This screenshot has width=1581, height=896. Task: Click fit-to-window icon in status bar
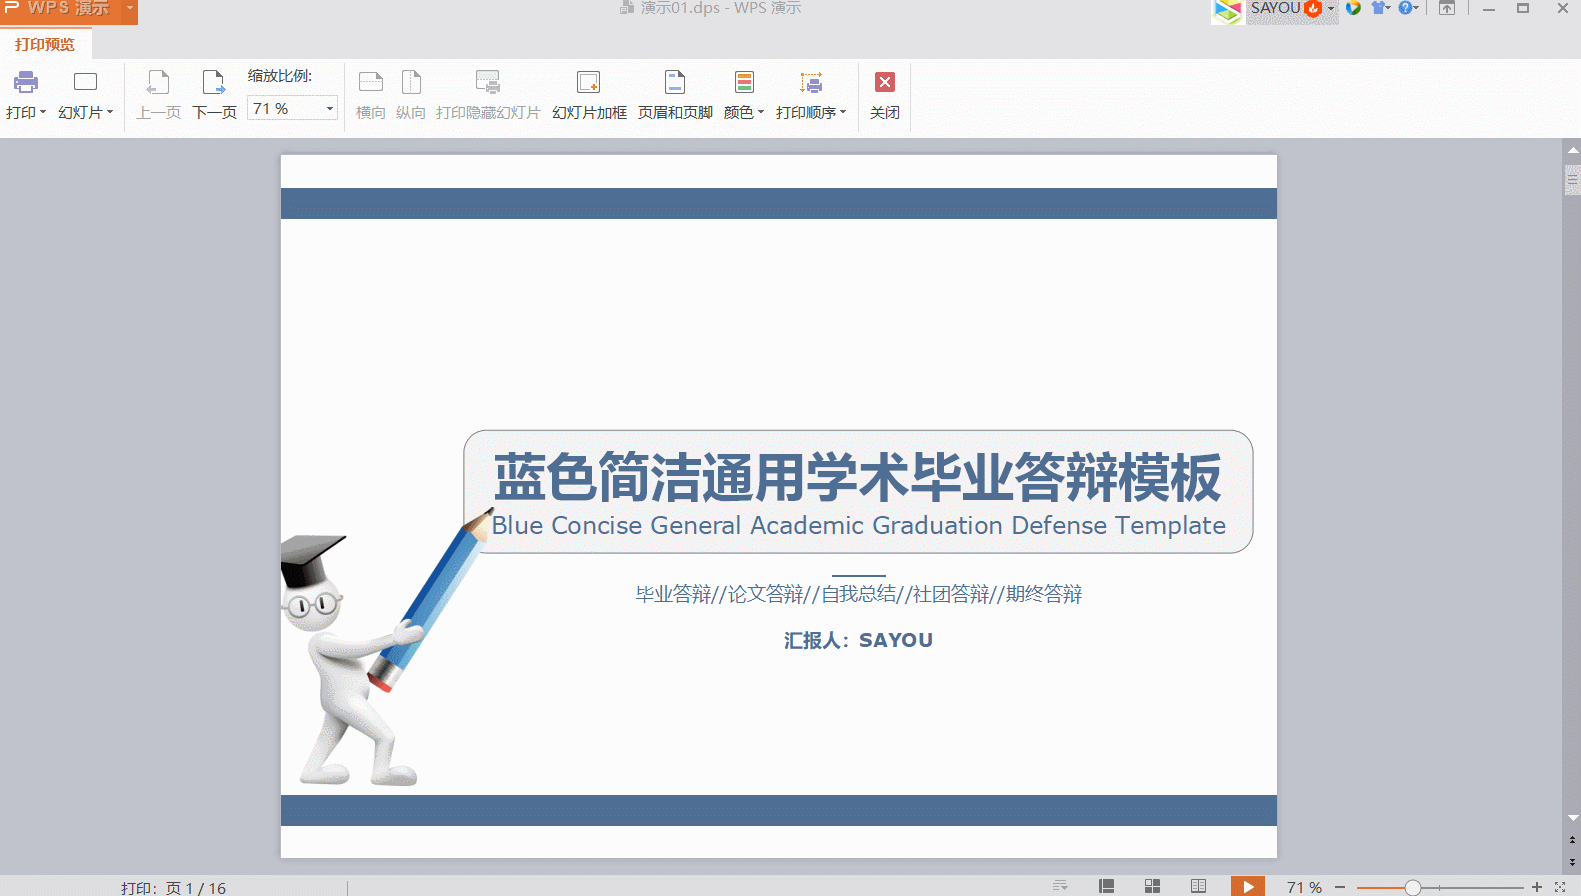click(x=1560, y=887)
